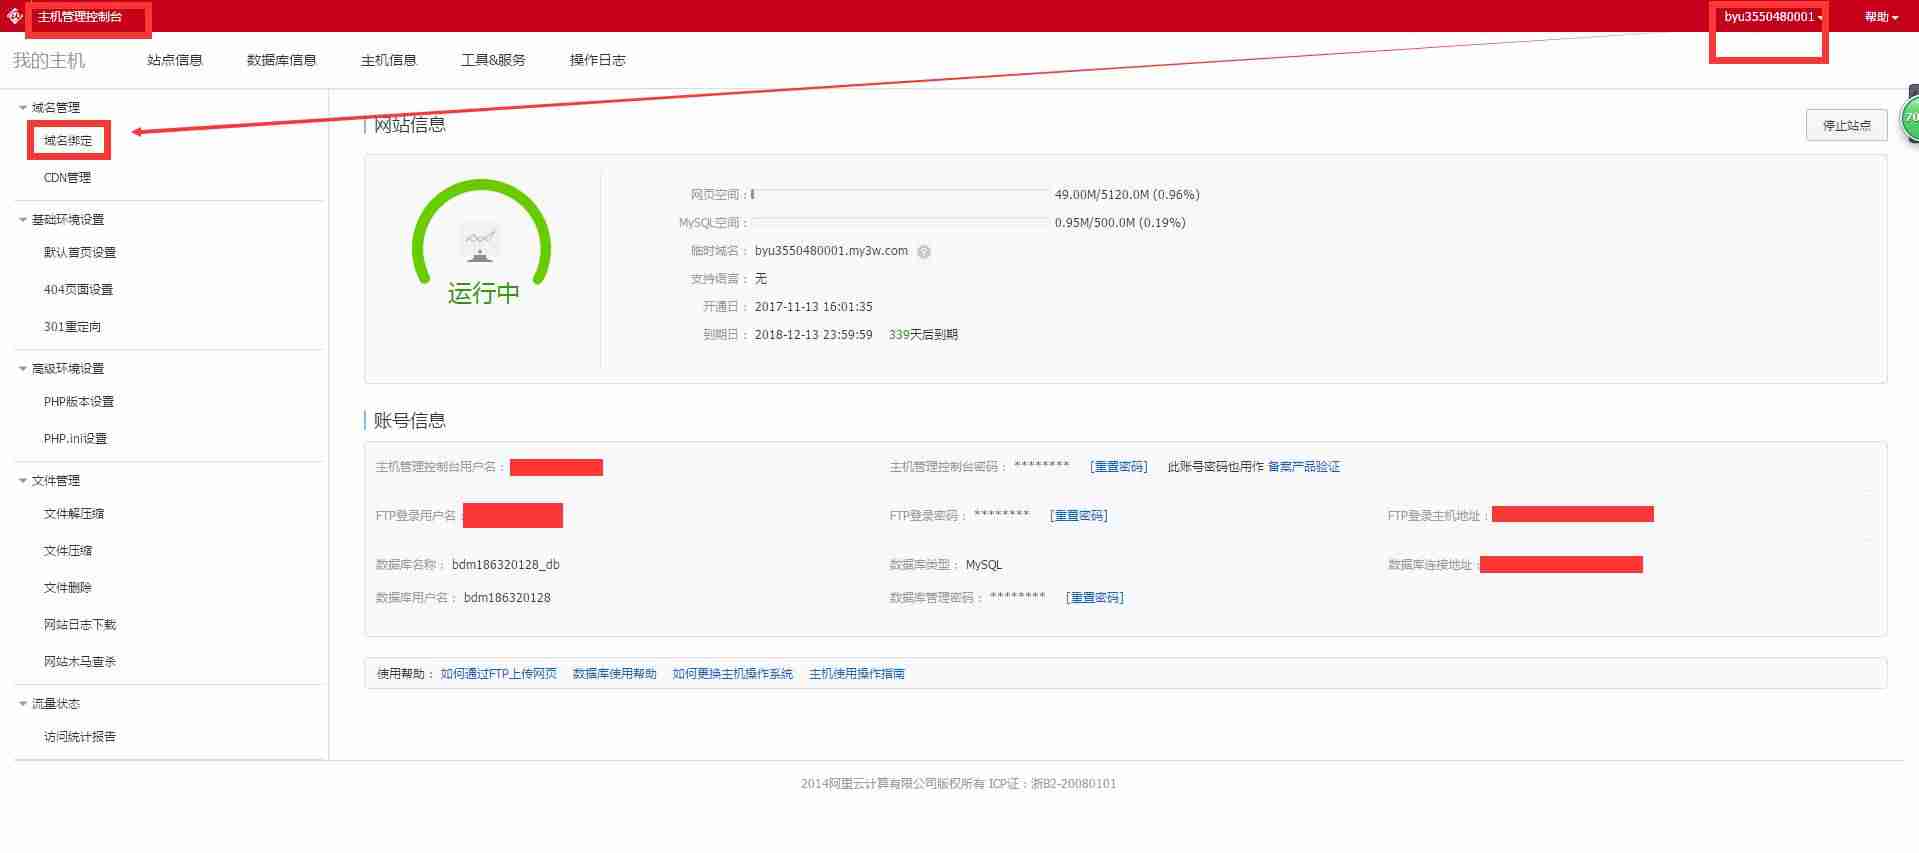Open 网站木马查杀
This screenshot has height=853, width=1919.
[x=80, y=661]
